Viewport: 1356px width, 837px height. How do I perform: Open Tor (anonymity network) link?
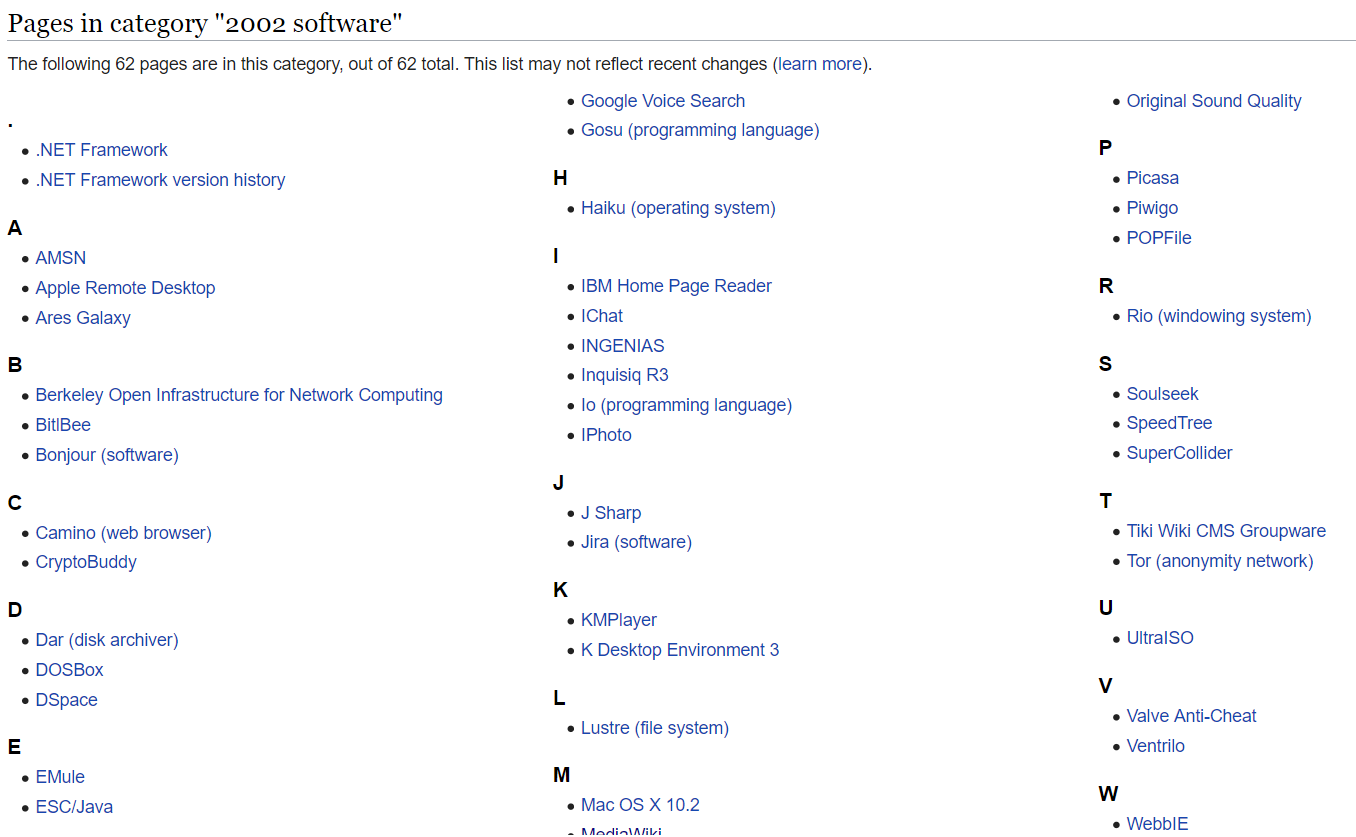[1220, 561]
